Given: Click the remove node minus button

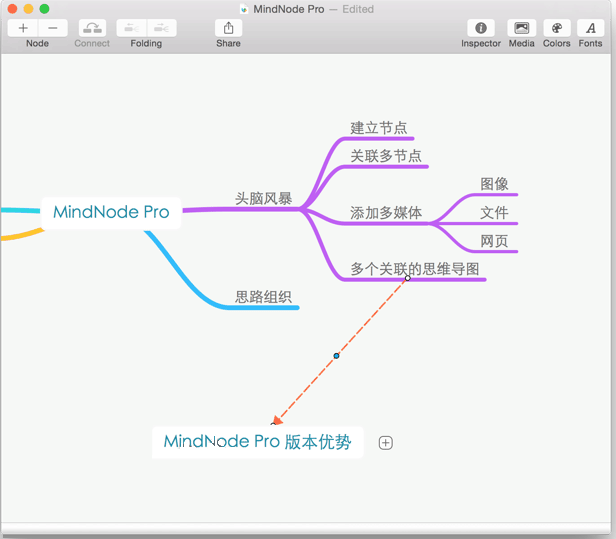Looking at the screenshot, I should [x=53, y=28].
